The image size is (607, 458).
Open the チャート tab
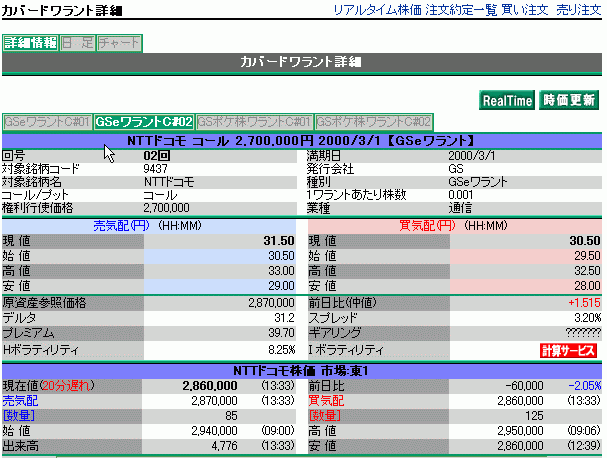119,43
